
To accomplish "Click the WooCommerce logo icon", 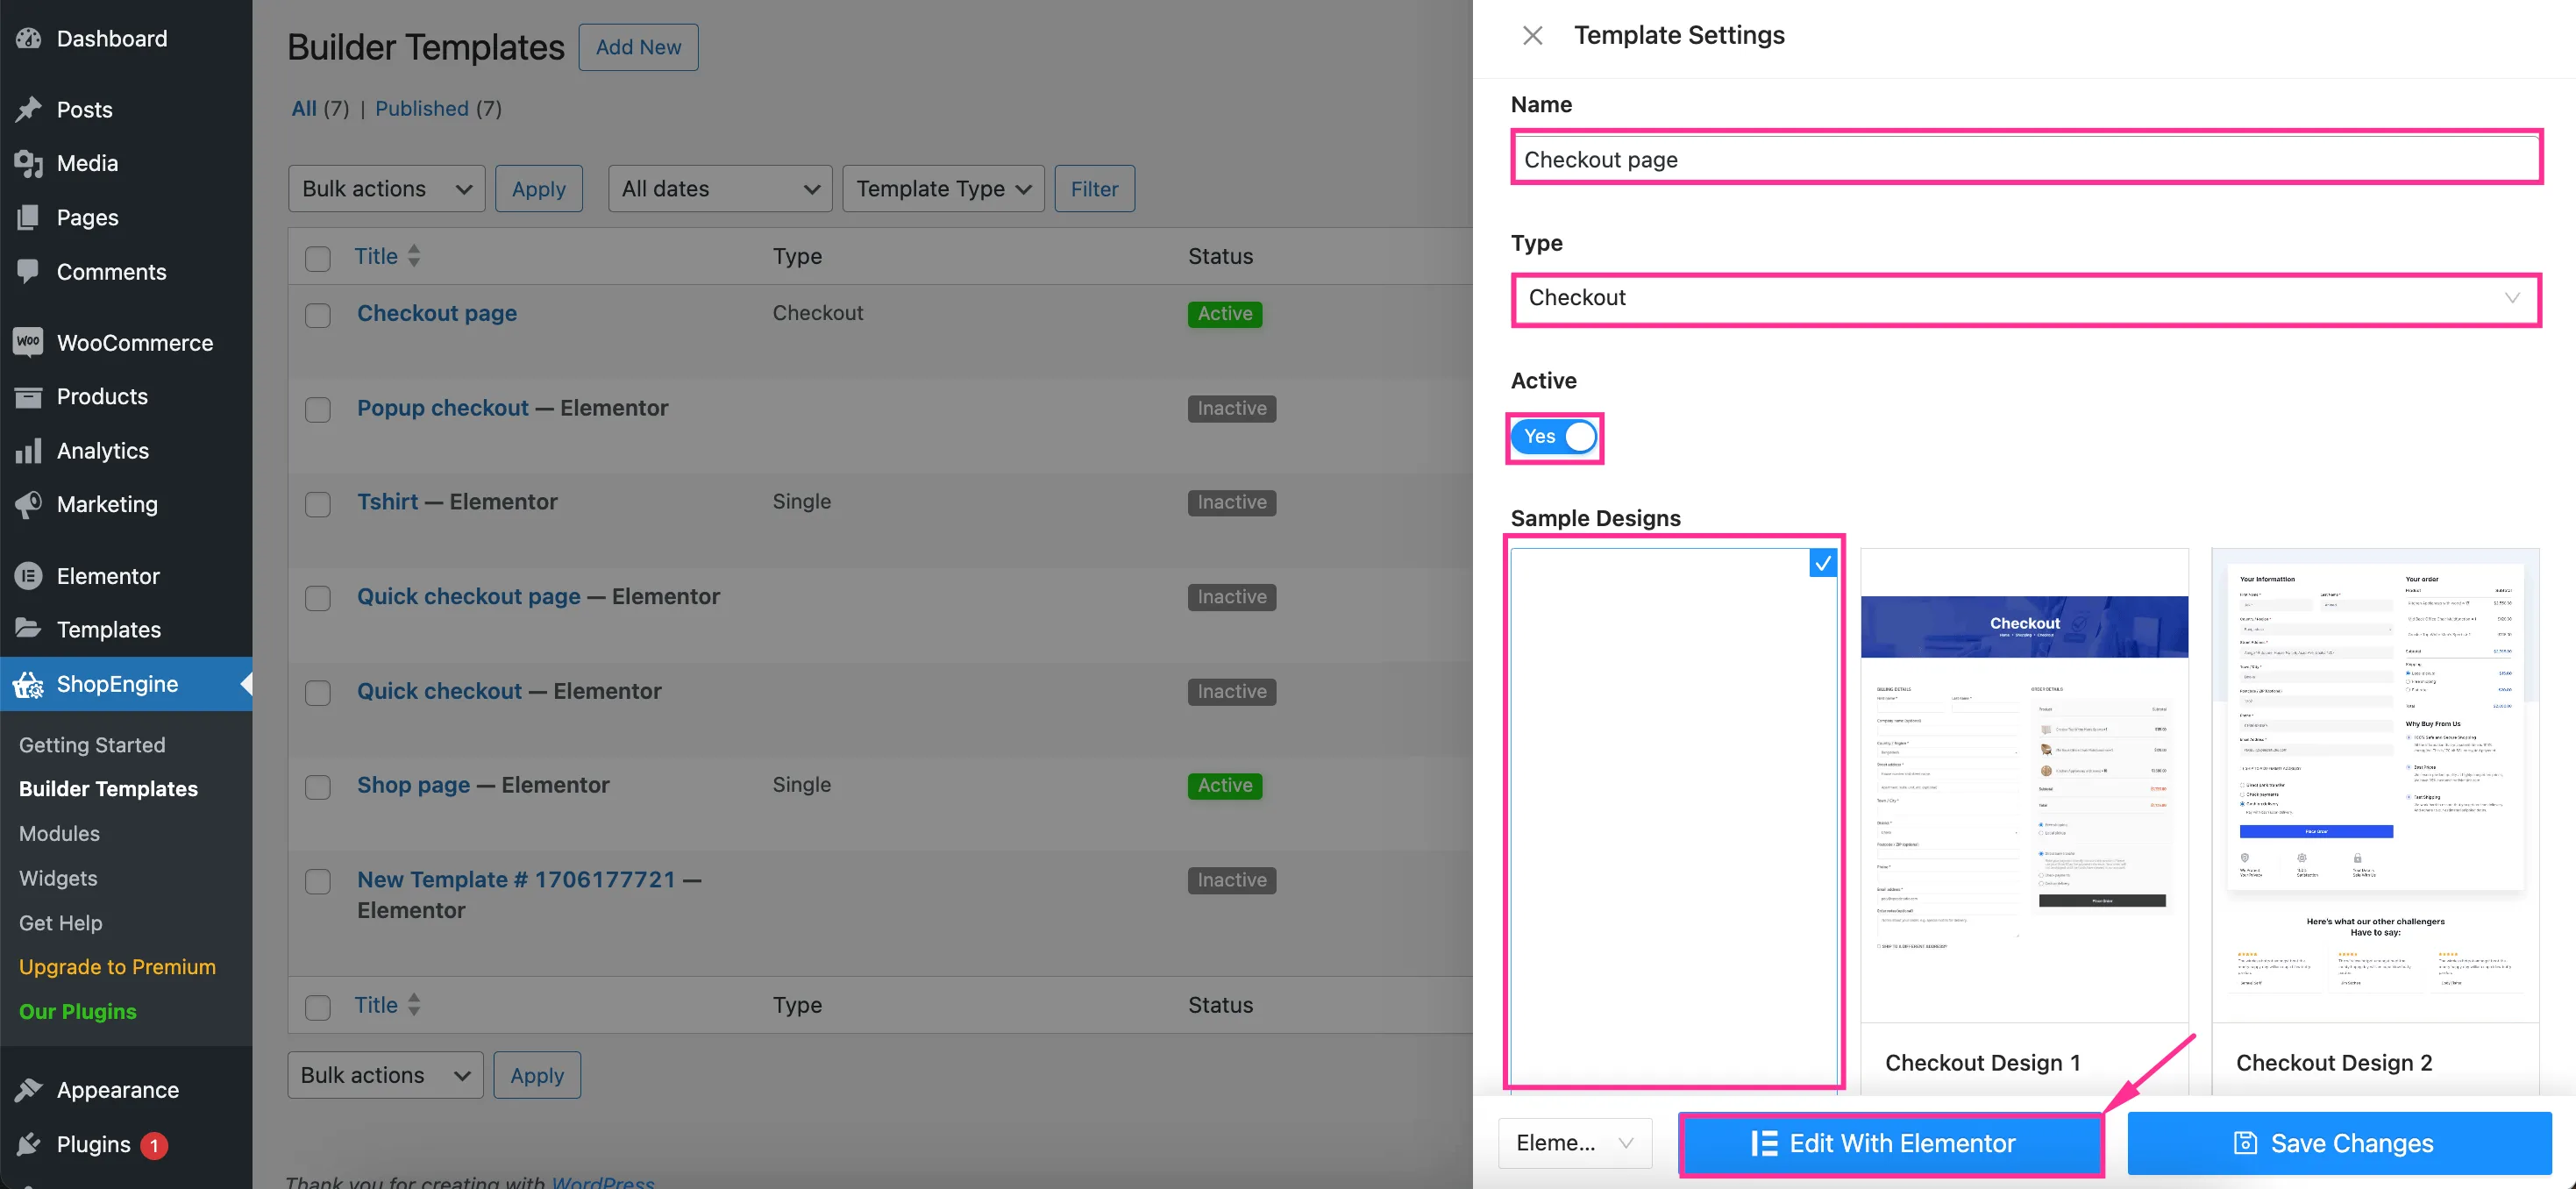I will pyautogui.click(x=29, y=342).
